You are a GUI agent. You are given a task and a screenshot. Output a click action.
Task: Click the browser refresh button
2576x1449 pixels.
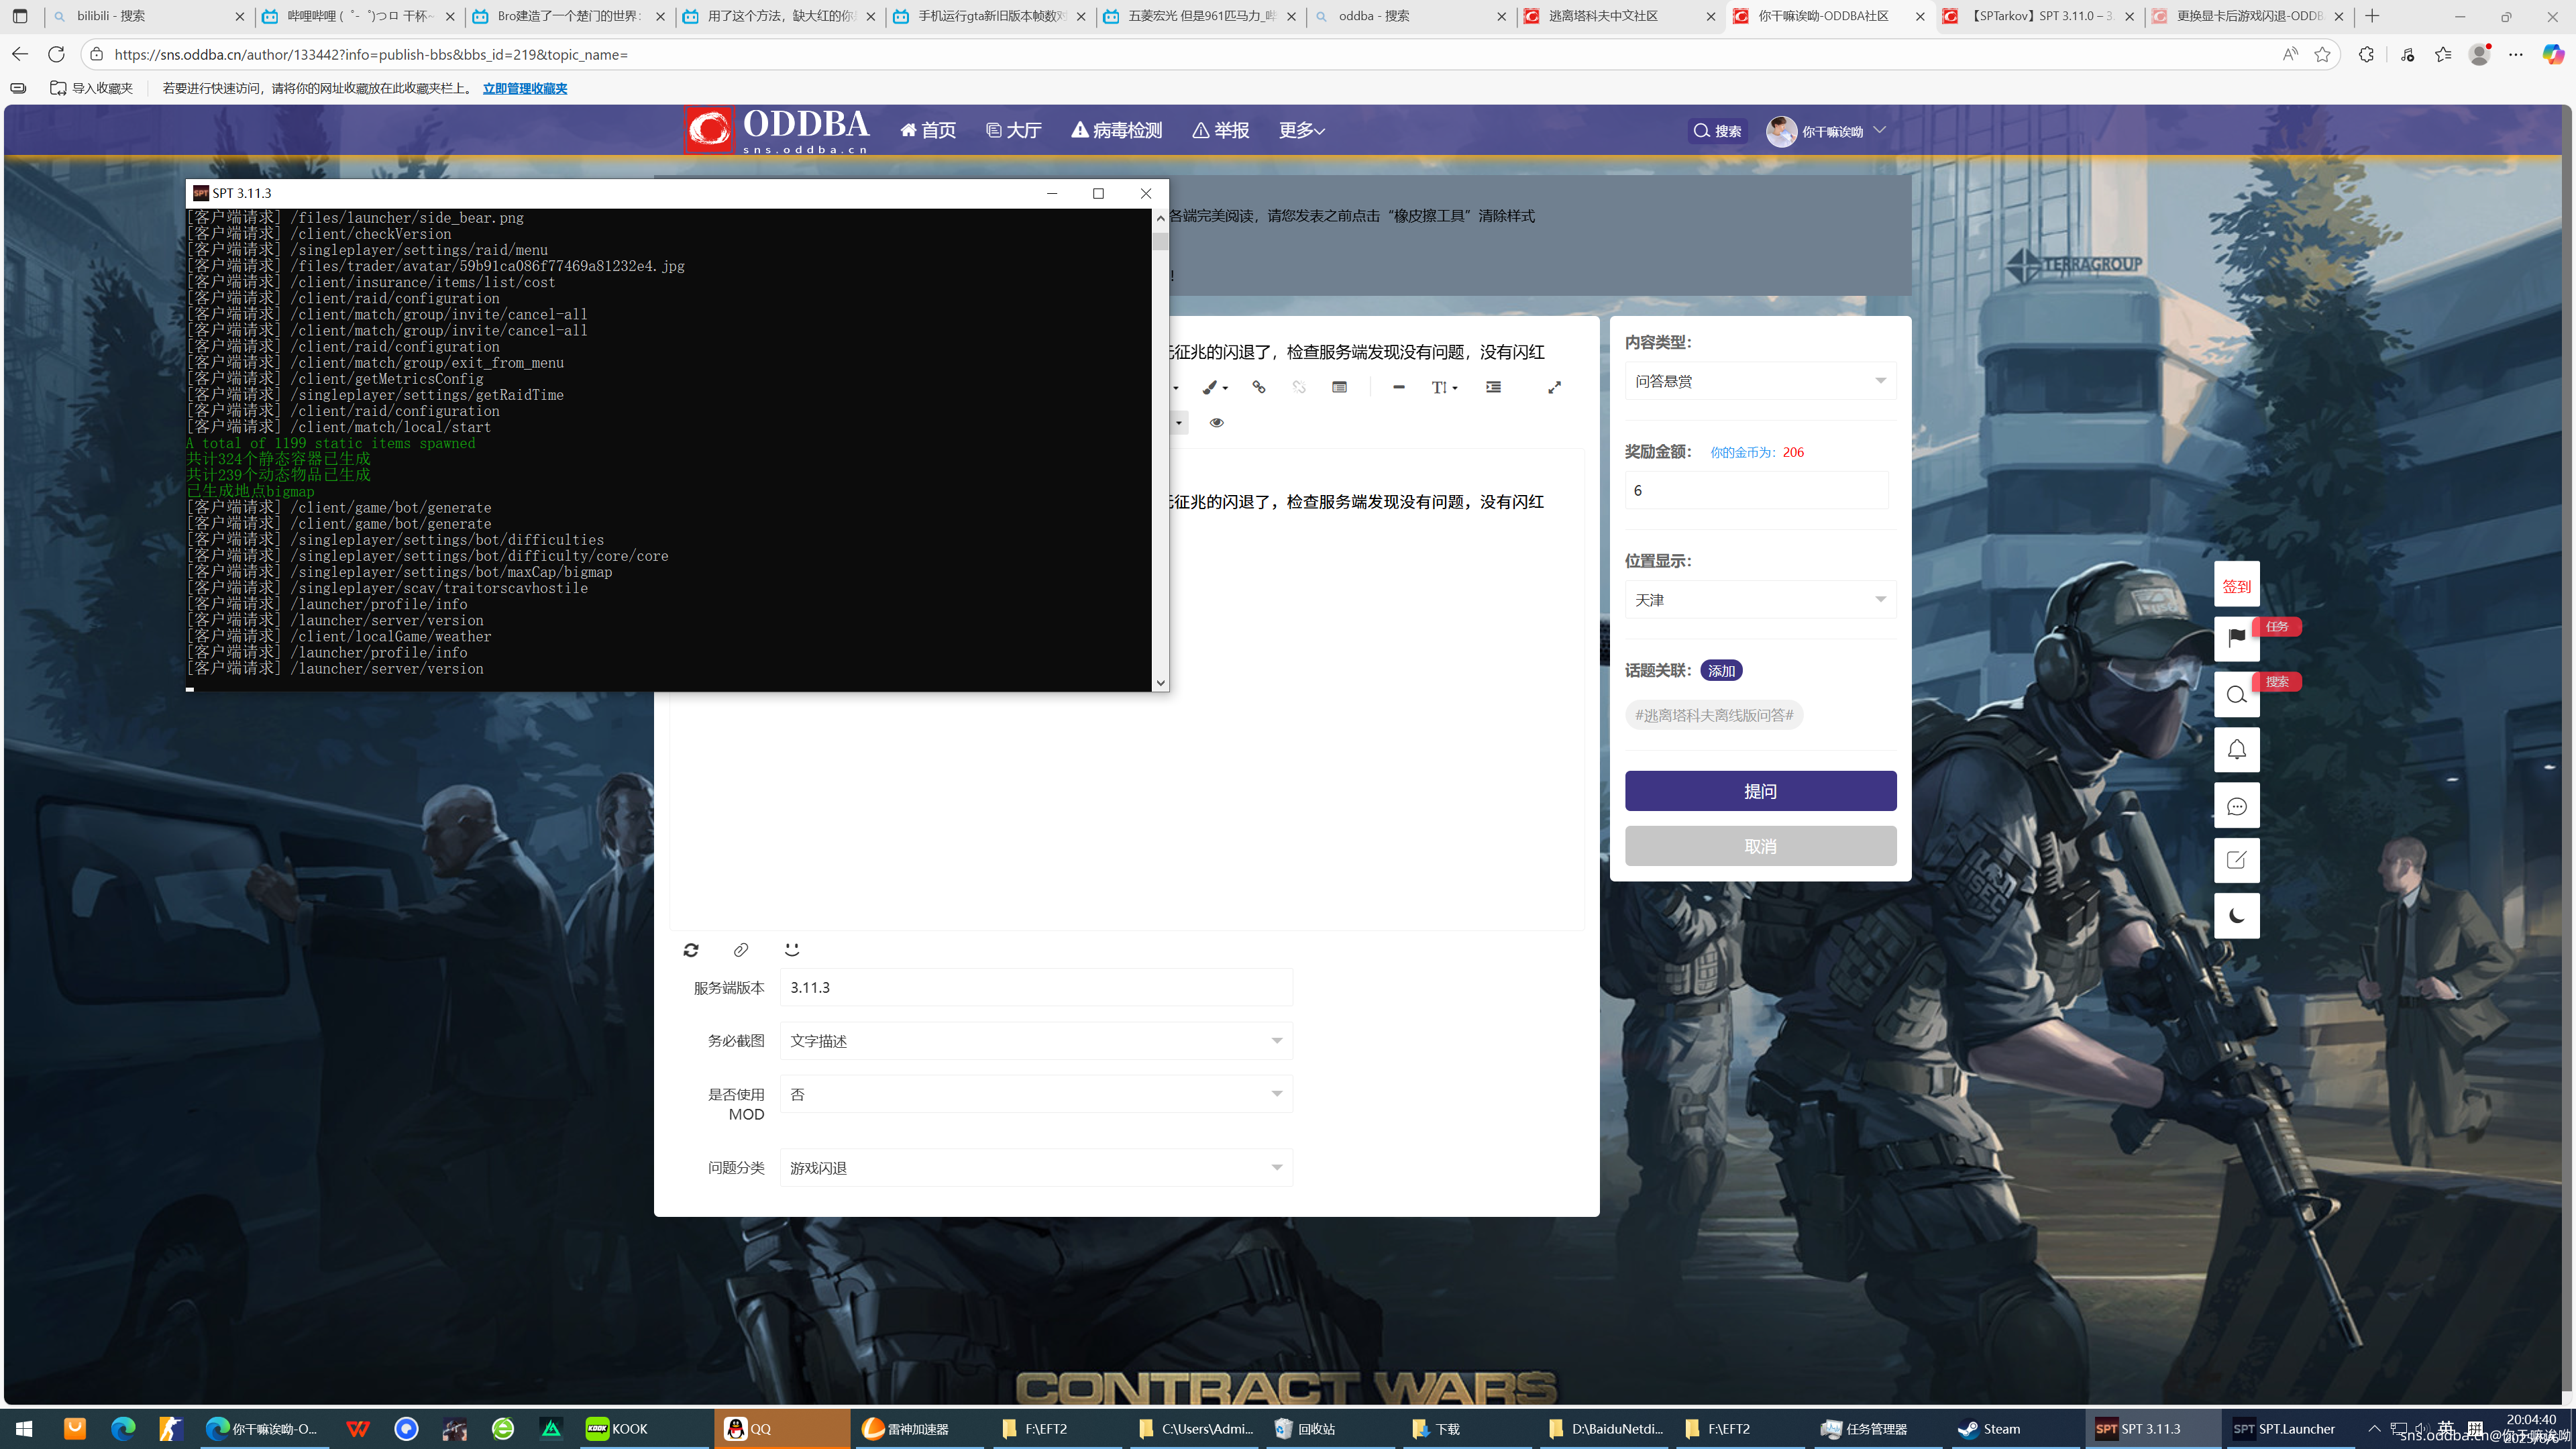point(56,54)
